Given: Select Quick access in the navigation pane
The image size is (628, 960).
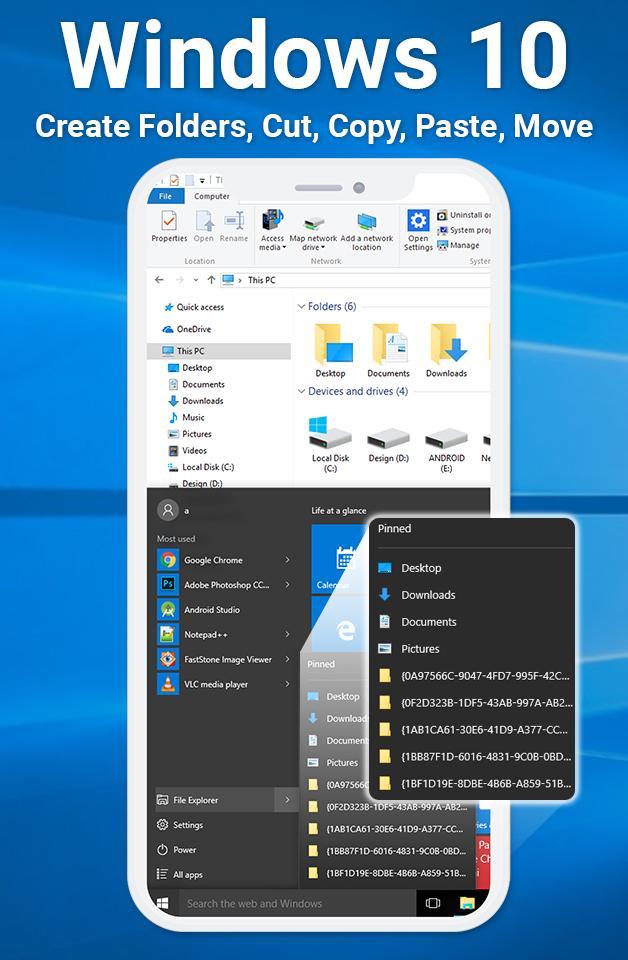Looking at the screenshot, I should (x=193, y=307).
